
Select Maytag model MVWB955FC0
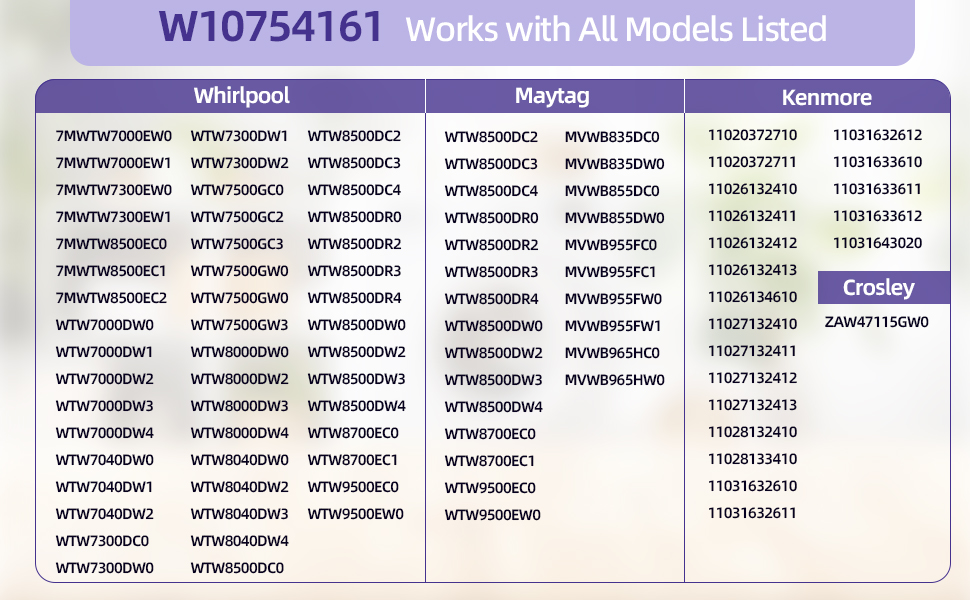point(611,245)
